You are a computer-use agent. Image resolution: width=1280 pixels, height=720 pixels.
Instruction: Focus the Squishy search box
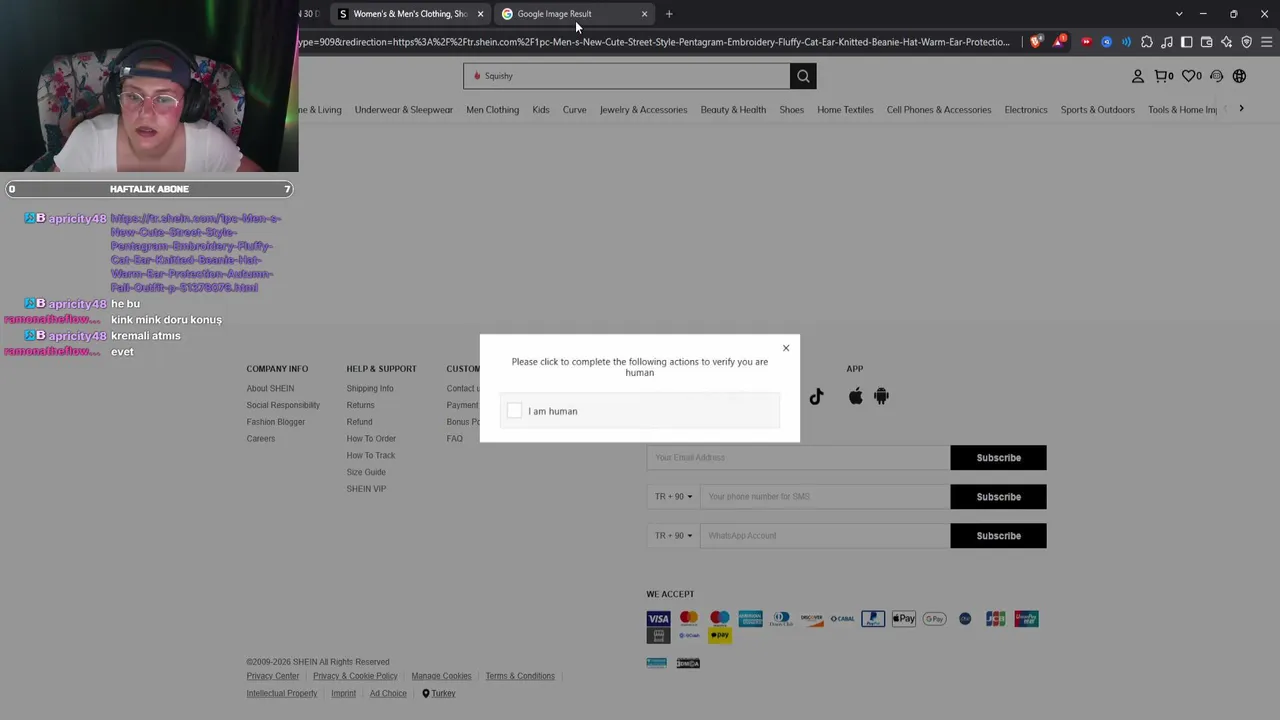pyautogui.click(x=627, y=76)
